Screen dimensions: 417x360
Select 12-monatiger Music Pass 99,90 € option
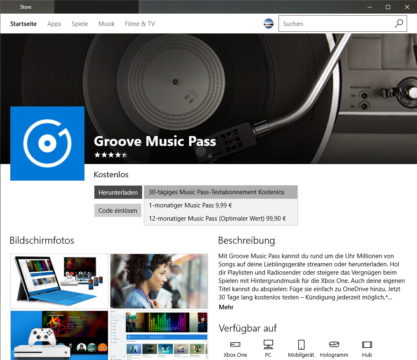click(x=221, y=219)
